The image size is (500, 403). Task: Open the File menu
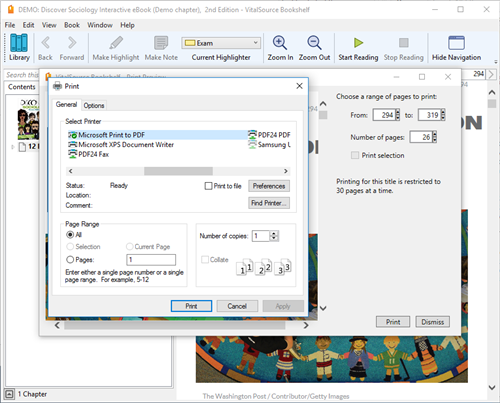tap(10, 25)
